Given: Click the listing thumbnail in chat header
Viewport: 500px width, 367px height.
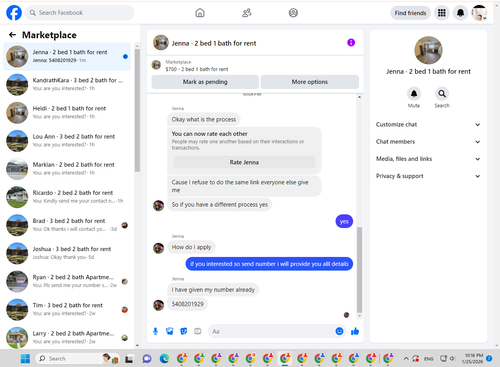Looking at the screenshot, I should click(161, 43).
